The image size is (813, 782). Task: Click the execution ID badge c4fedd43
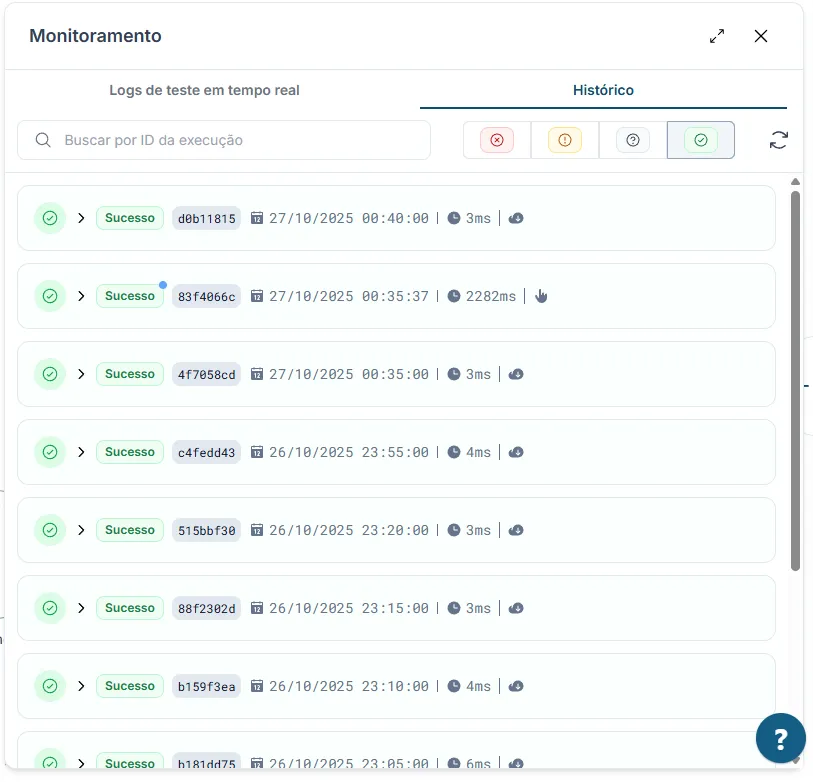206,453
